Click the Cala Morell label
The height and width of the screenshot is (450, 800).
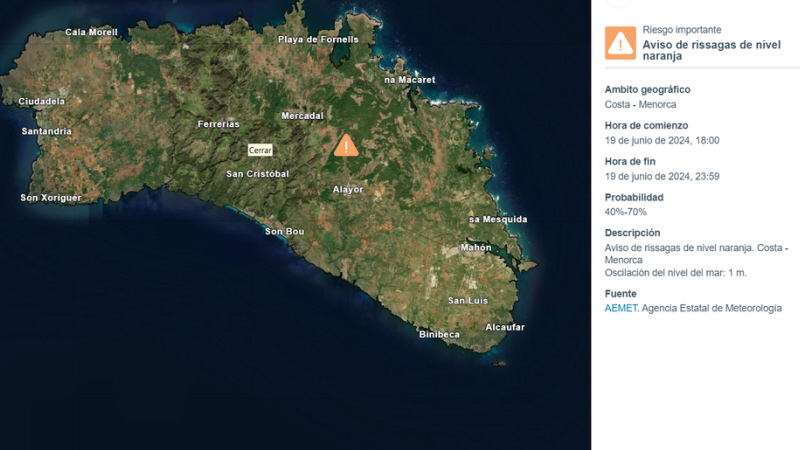[x=91, y=32]
